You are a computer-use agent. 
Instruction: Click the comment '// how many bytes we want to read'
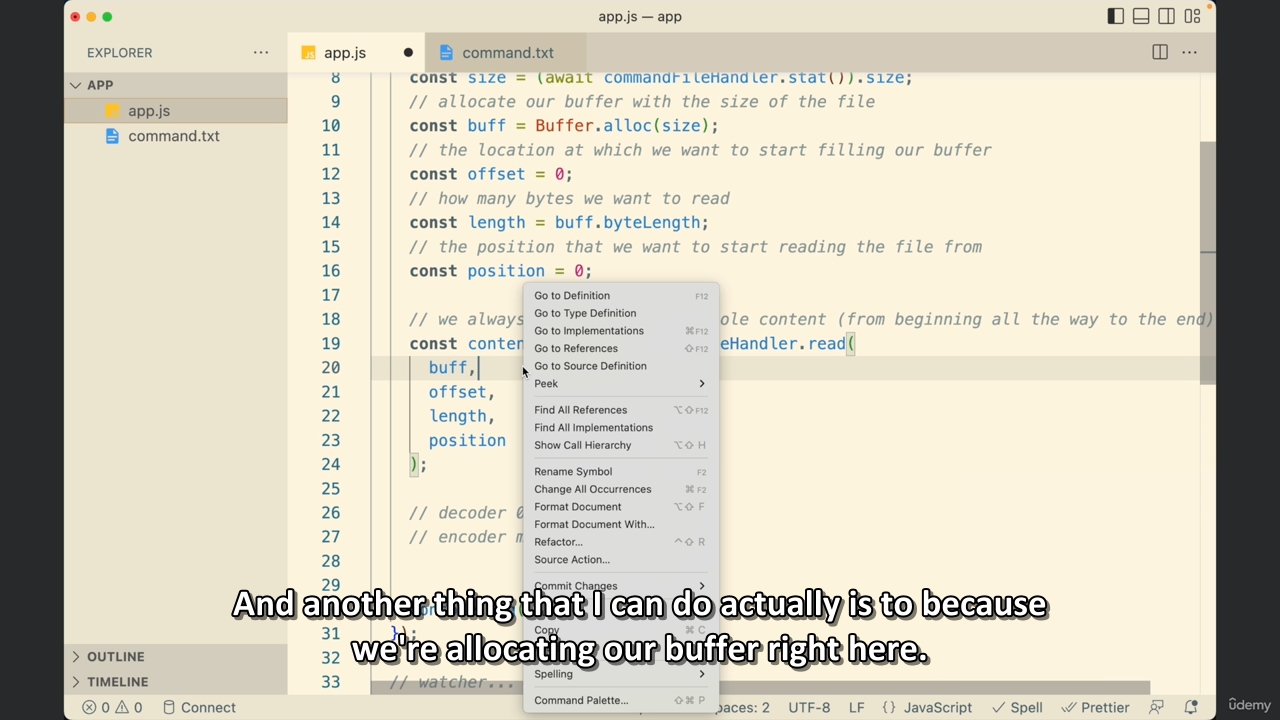coord(569,199)
